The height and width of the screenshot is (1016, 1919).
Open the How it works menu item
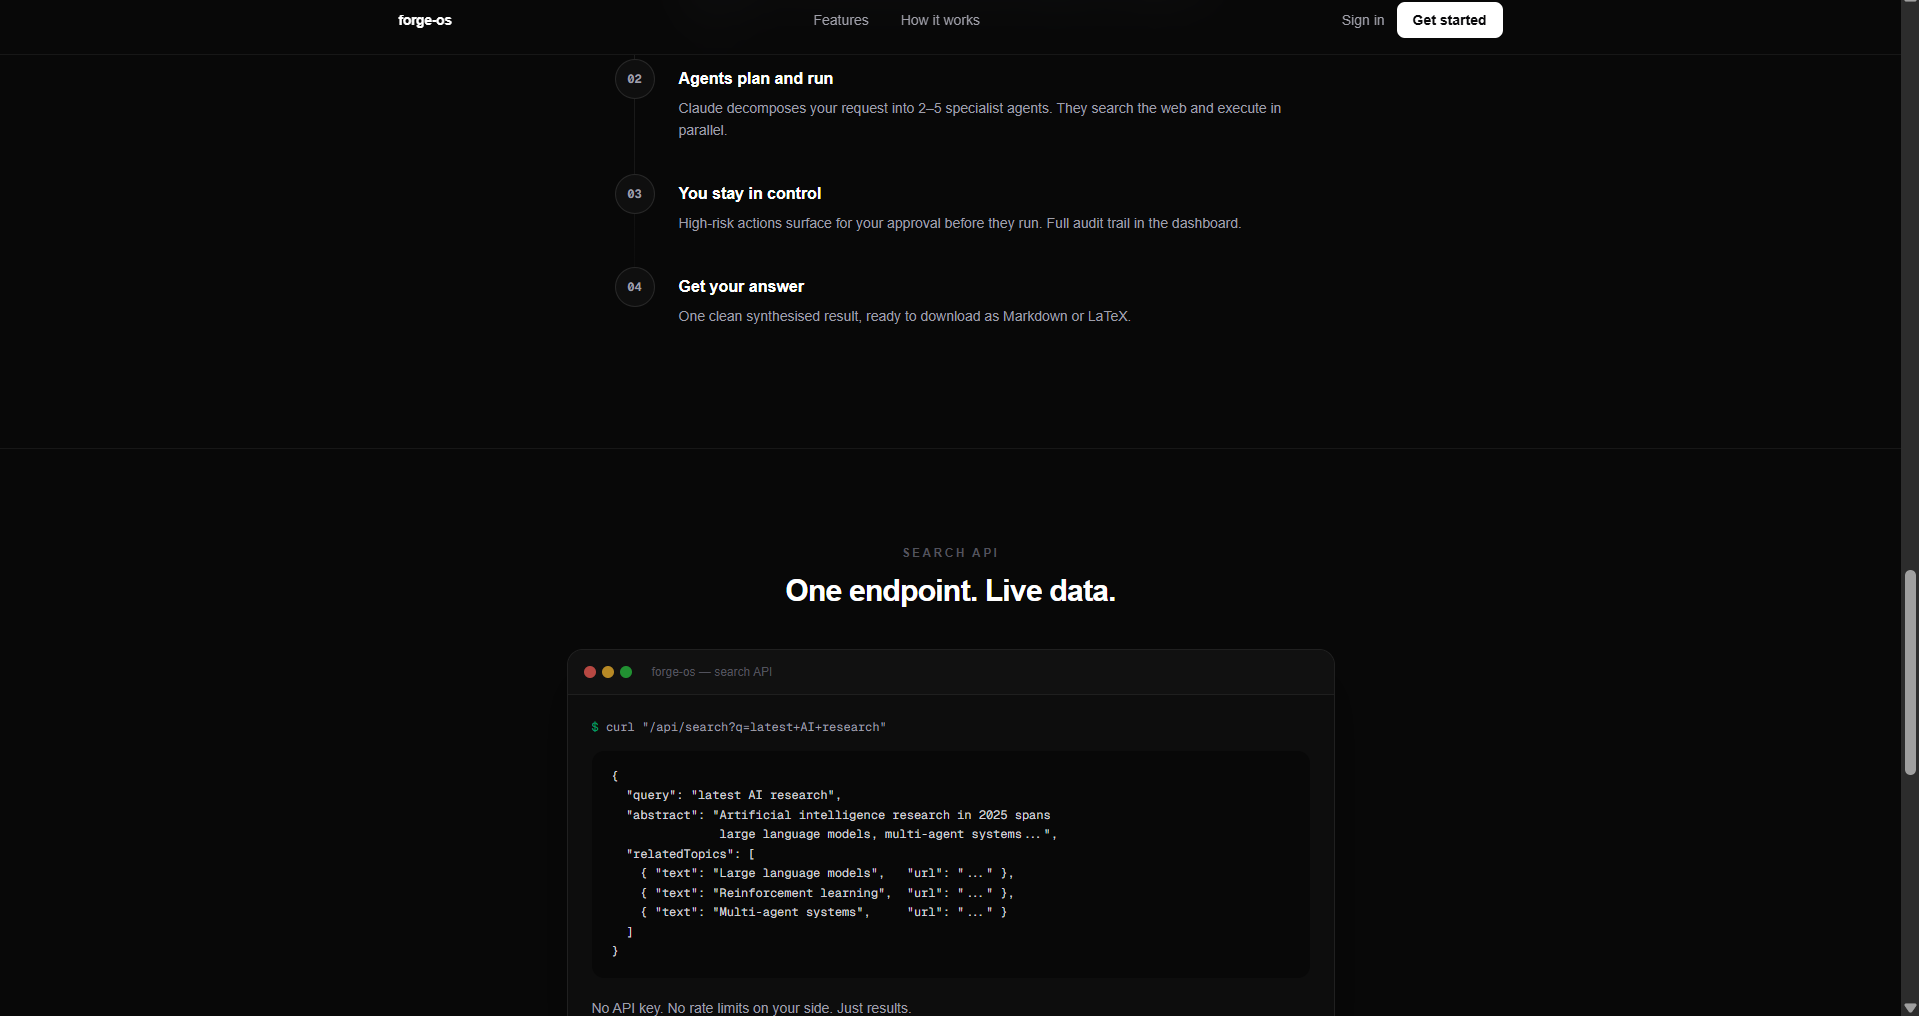[939, 20]
